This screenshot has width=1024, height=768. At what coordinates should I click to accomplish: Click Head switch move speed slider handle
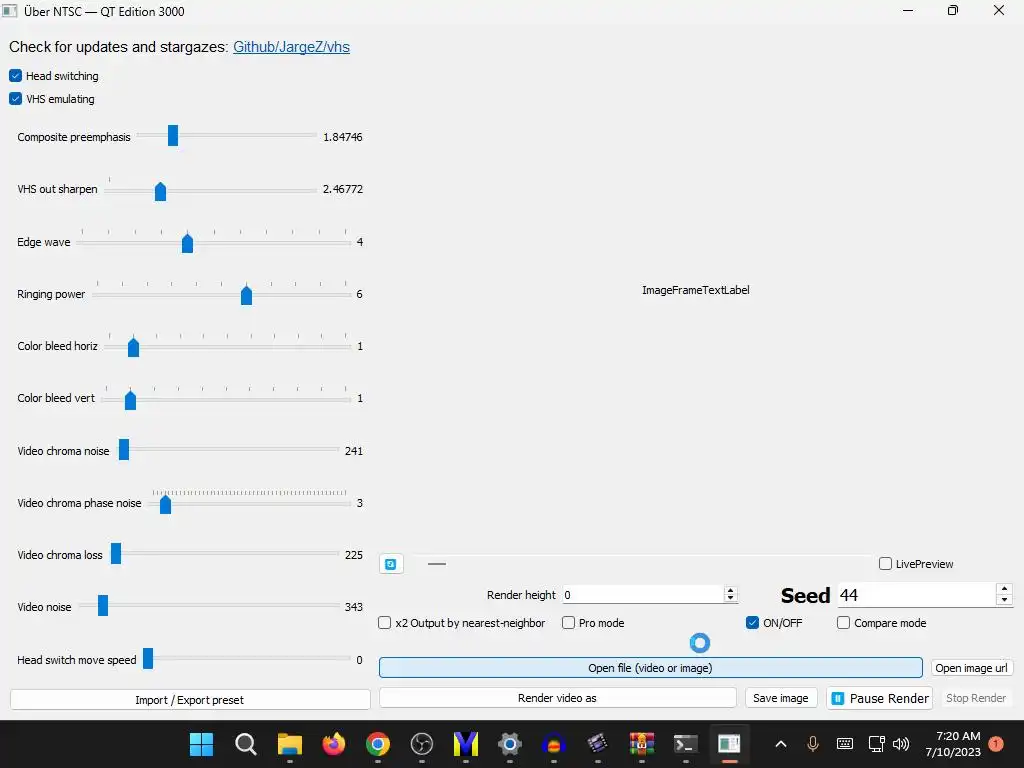[148, 658]
